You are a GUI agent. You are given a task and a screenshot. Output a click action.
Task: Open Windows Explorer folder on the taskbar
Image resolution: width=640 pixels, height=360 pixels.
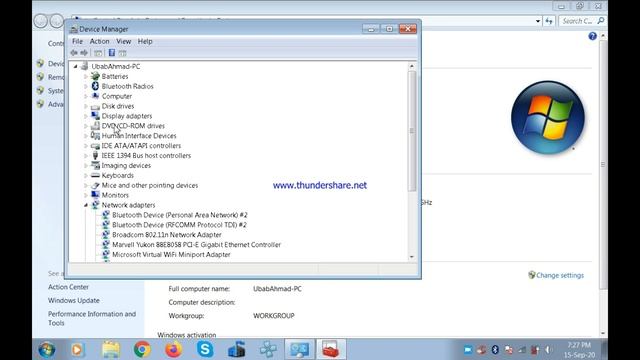coord(111,350)
